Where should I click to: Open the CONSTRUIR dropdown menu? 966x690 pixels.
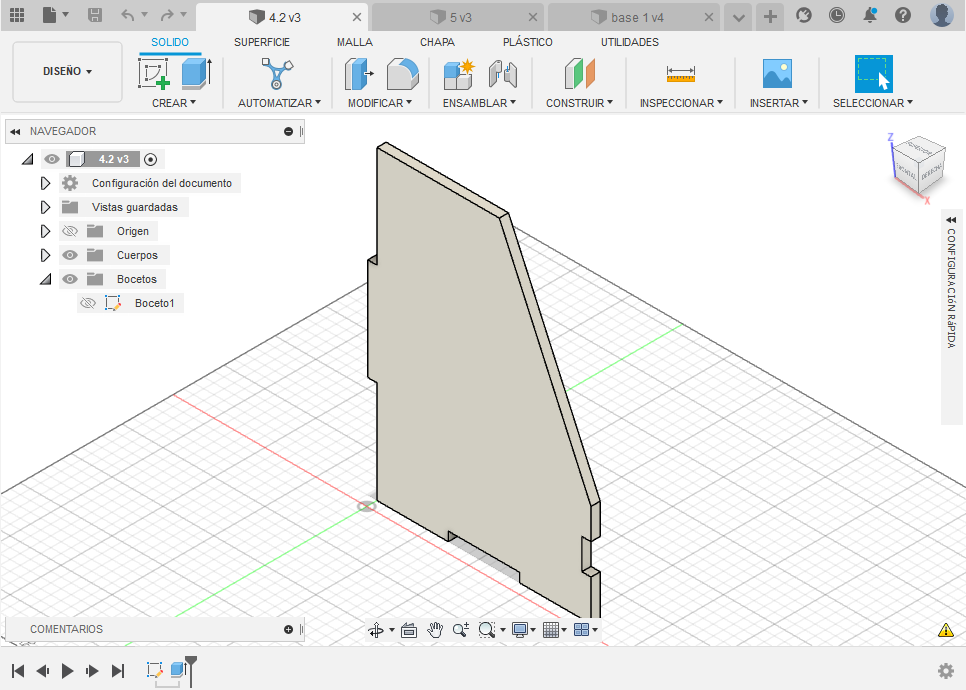[x=579, y=103]
